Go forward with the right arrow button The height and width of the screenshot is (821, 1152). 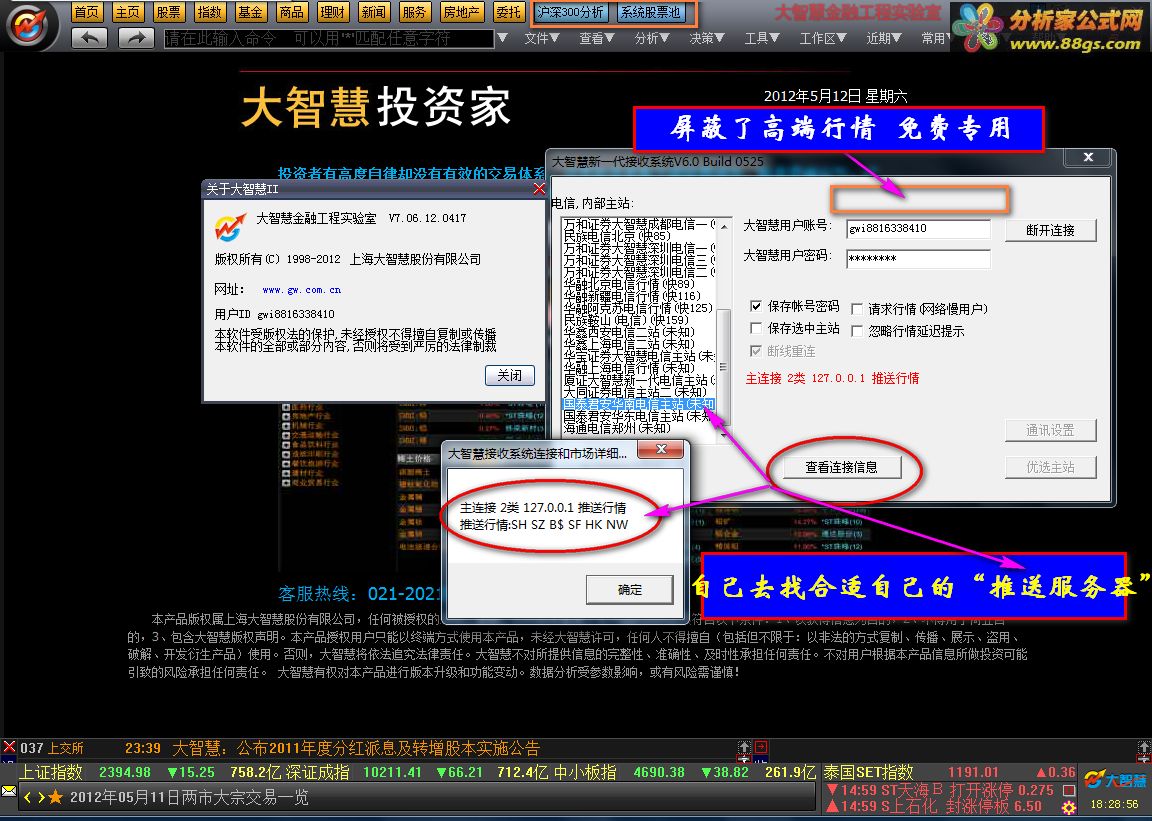pos(136,37)
